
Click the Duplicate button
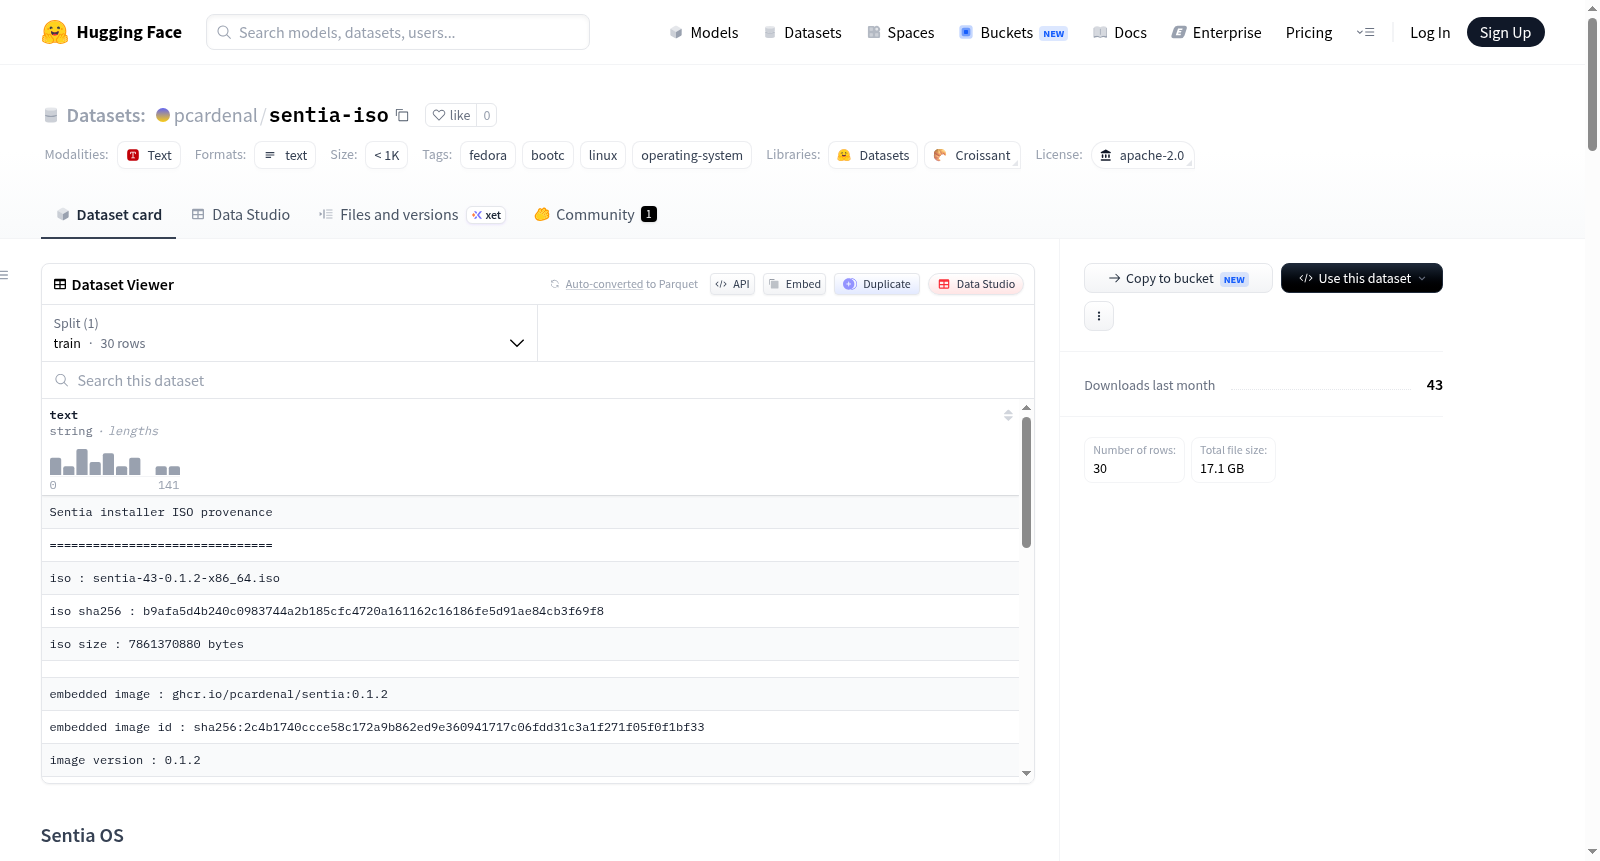877,284
